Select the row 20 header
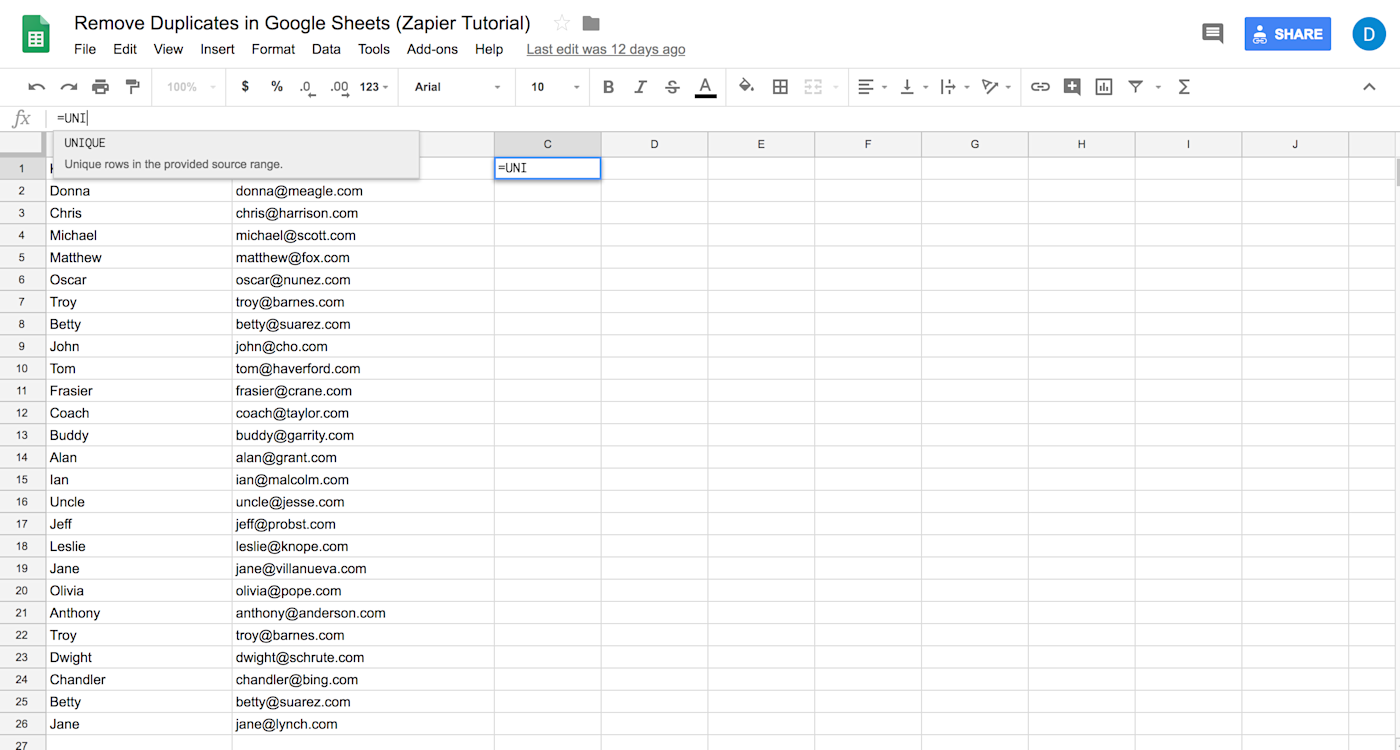Viewport: 1400px width, 750px height. pos(22,591)
